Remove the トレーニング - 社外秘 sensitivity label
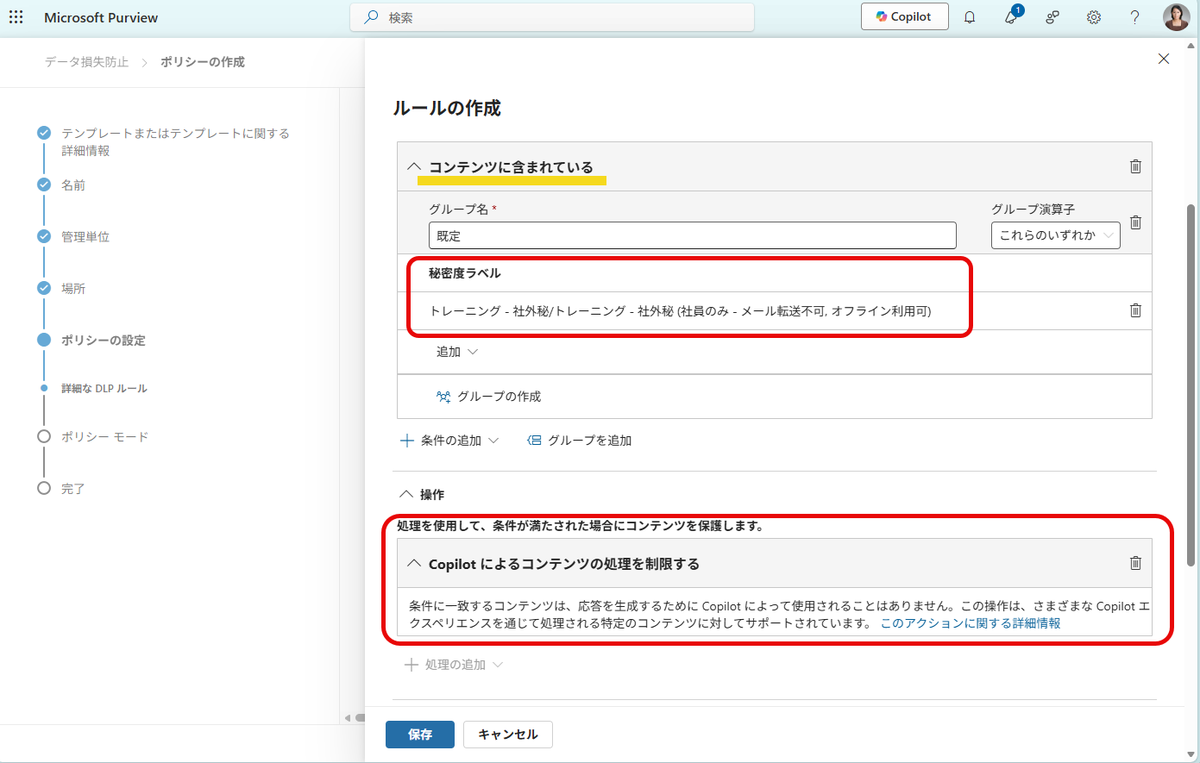1200x763 pixels. (x=1135, y=311)
